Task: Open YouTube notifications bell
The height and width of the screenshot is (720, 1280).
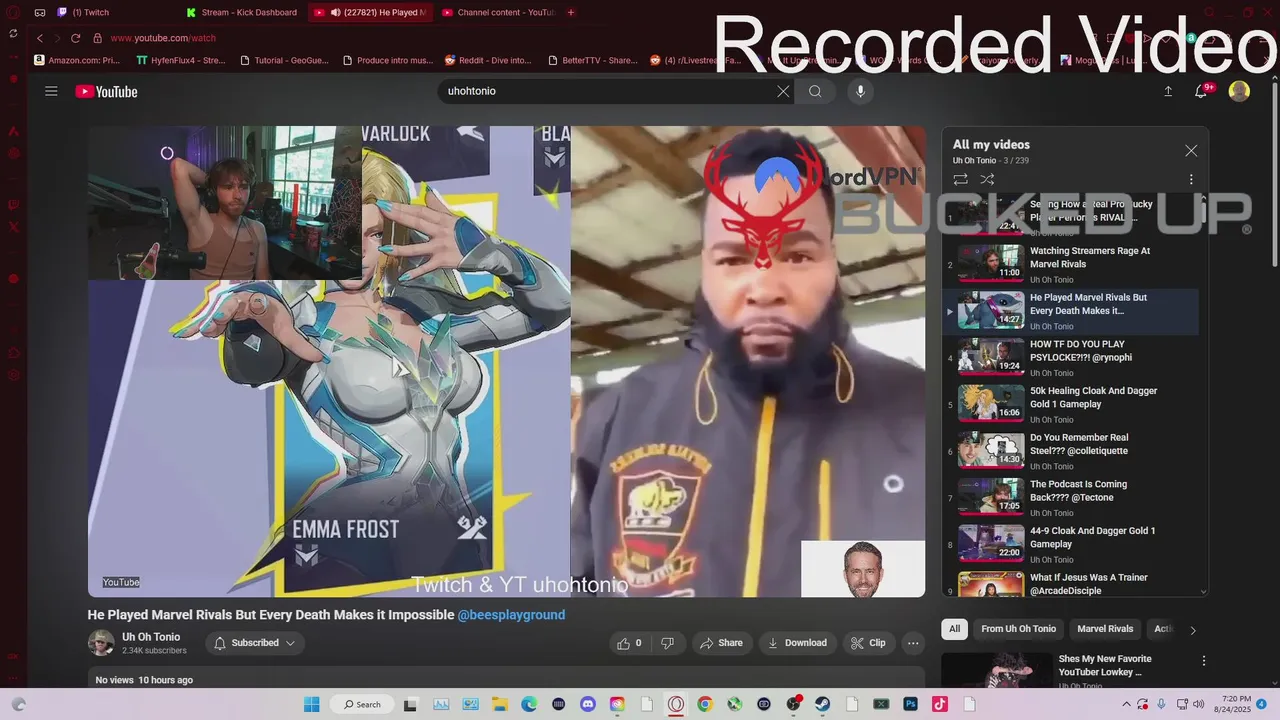Action: [x=1202, y=91]
